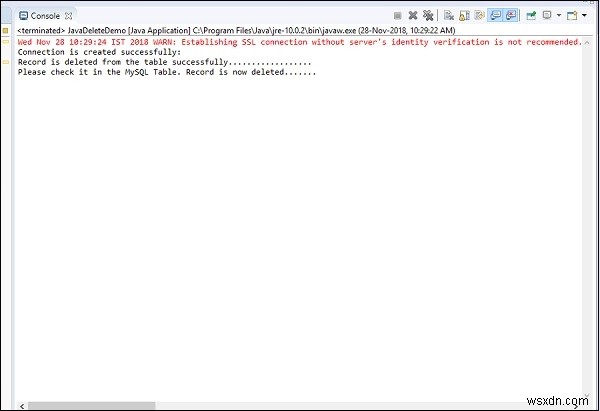Toggle show console on standard output change
This screenshot has width=600, height=411.
click(495, 15)
